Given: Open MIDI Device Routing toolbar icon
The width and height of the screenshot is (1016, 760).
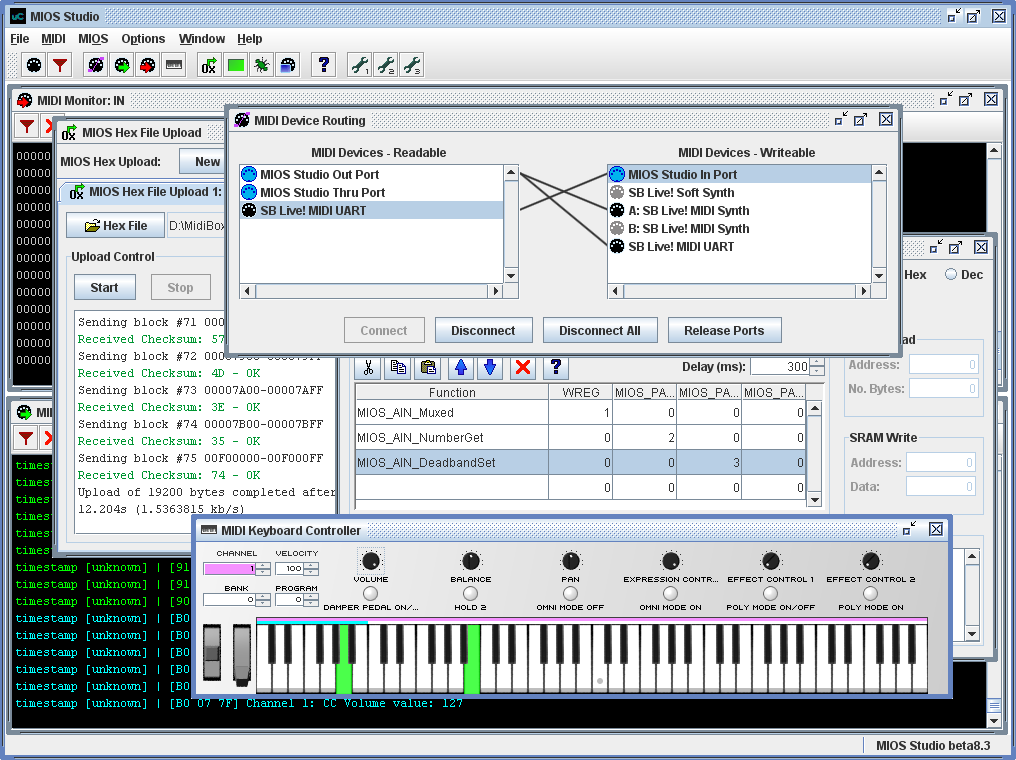Looking at the screenshot, I should 96,65.
